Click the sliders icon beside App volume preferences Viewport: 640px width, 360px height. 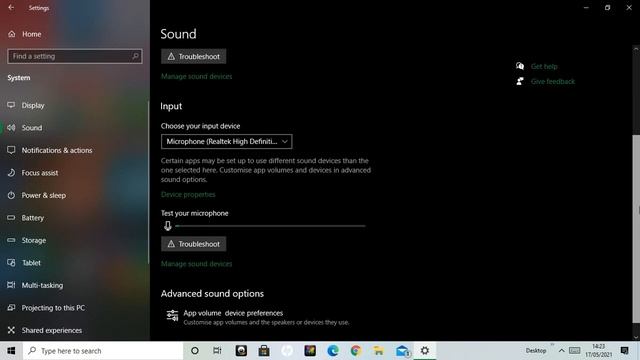tap(172, 316)
